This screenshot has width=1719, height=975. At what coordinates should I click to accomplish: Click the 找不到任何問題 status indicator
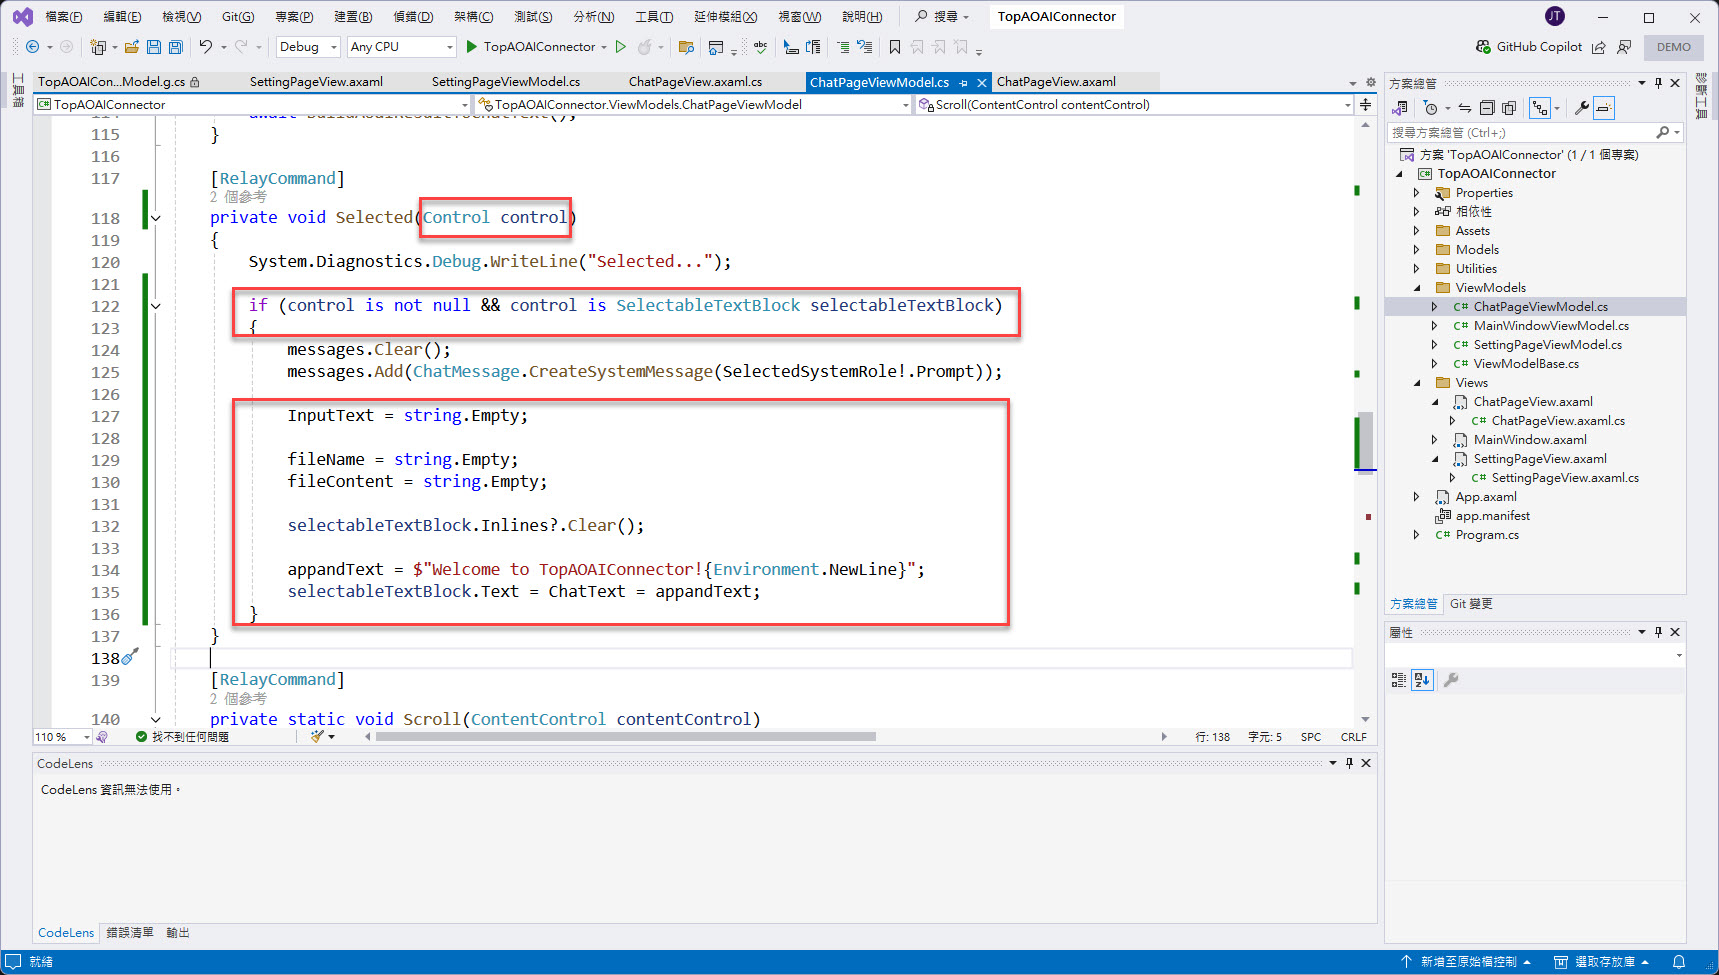click(183, 737)
